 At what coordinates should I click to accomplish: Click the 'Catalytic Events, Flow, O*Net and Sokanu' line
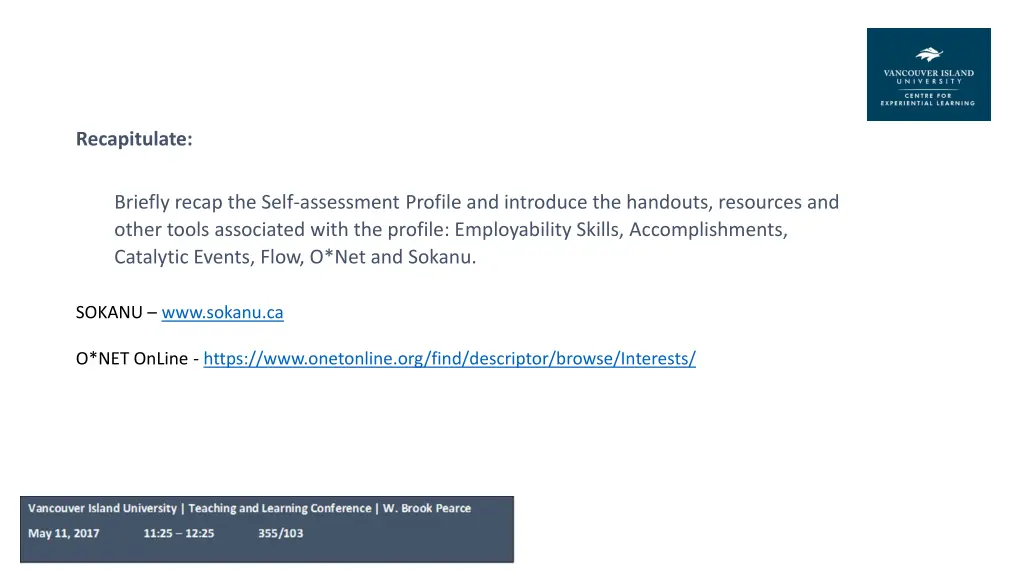(295, 257)
